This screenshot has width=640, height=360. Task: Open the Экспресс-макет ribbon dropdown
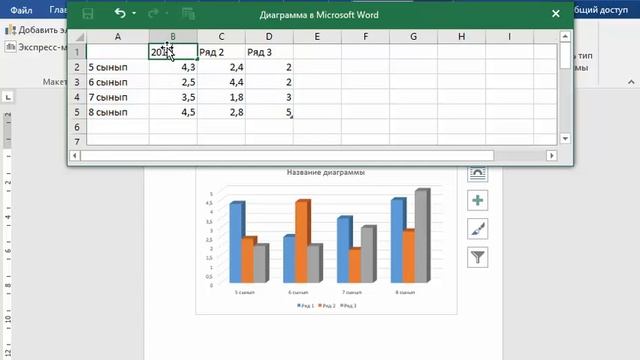pyautogui.click(x=37, y=47)
